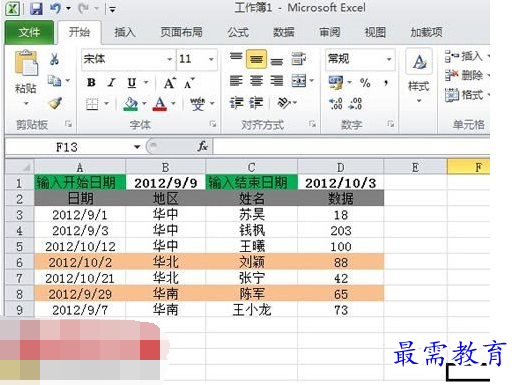Screen dimensions: 515x385
Task: Click the wrap text icon
Action: tap(298, 59)
